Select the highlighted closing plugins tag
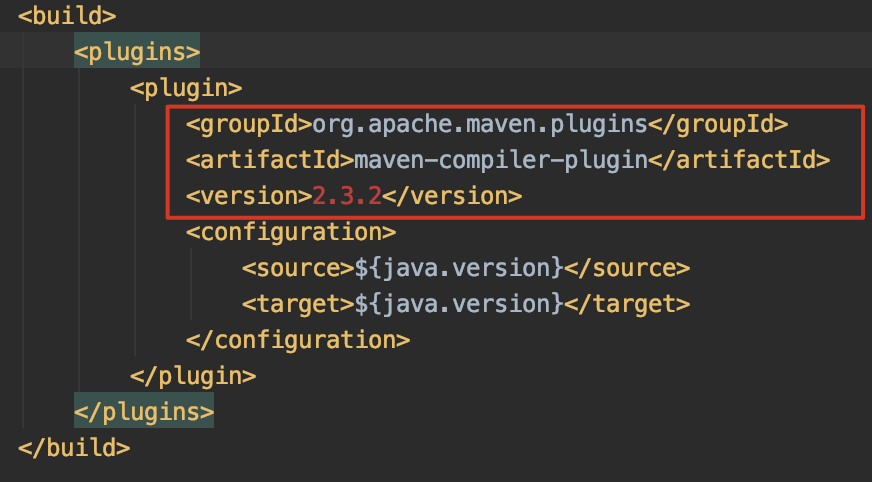 [x=144, y=412]
